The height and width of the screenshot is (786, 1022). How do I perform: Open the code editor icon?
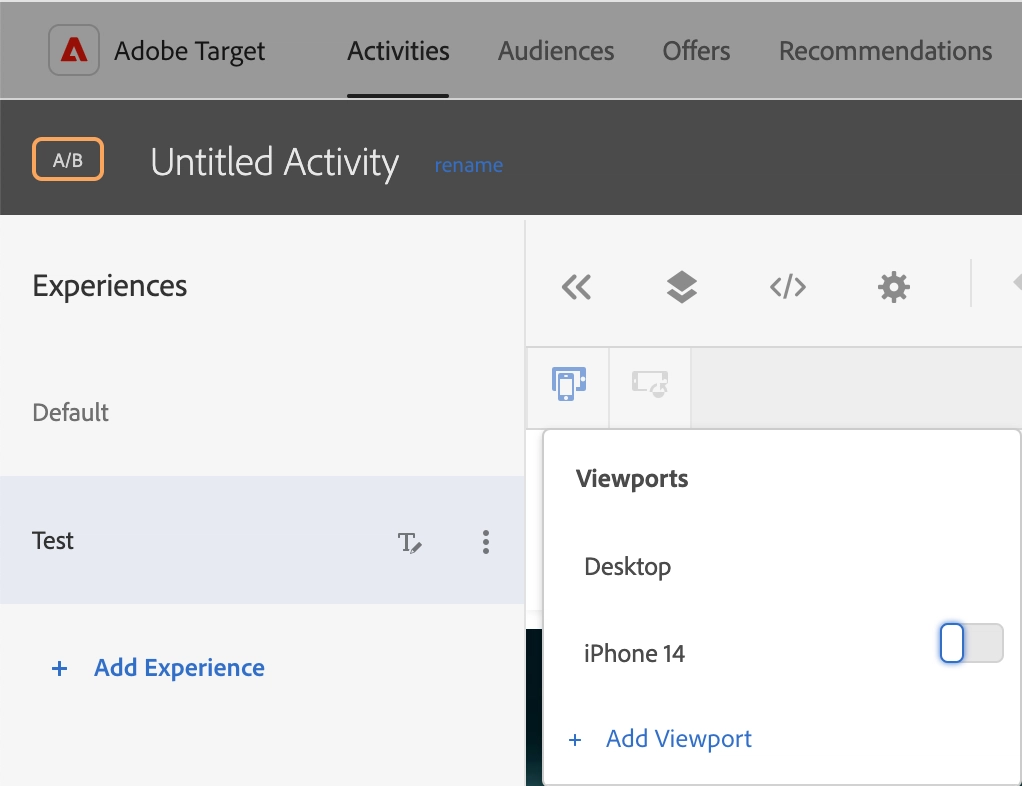[787, 287]
